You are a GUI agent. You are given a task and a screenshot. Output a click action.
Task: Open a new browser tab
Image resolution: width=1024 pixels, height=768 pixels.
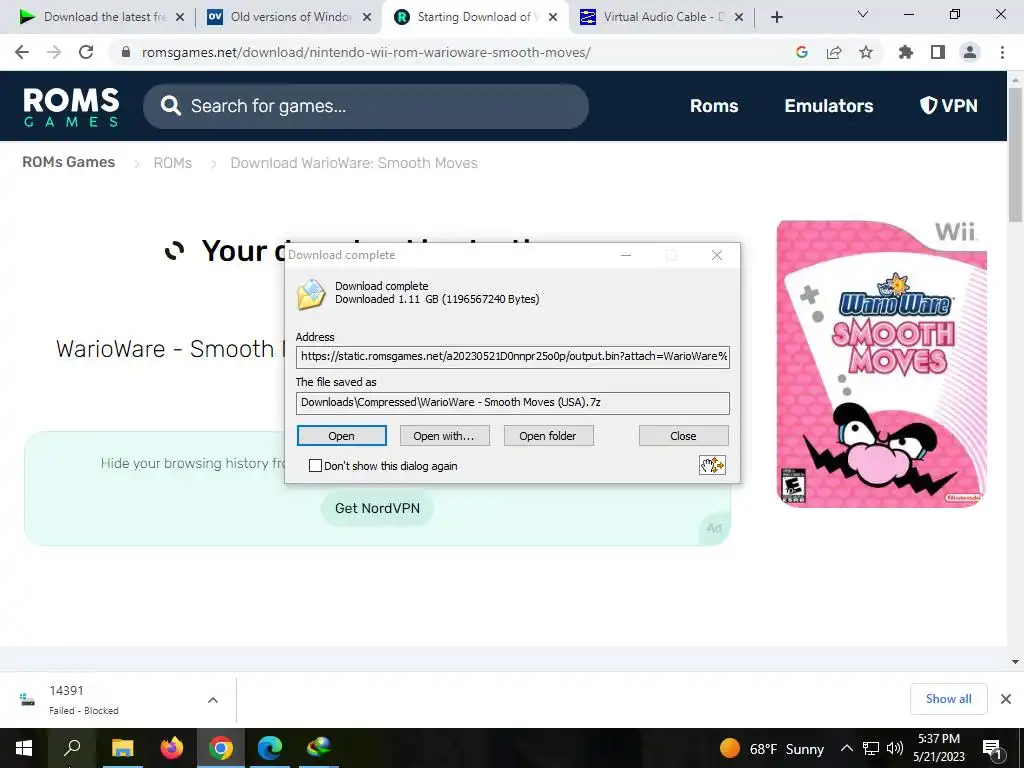click(x=776, y=17)
